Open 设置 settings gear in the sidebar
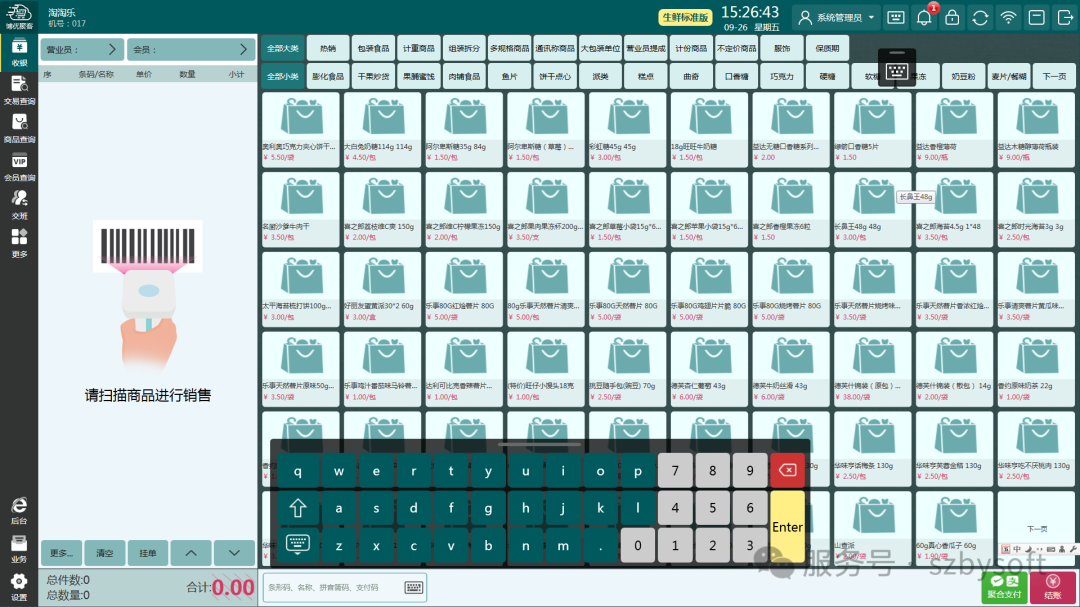Image resolution: width=1080 pixels, height=607 pixels. 19,587
